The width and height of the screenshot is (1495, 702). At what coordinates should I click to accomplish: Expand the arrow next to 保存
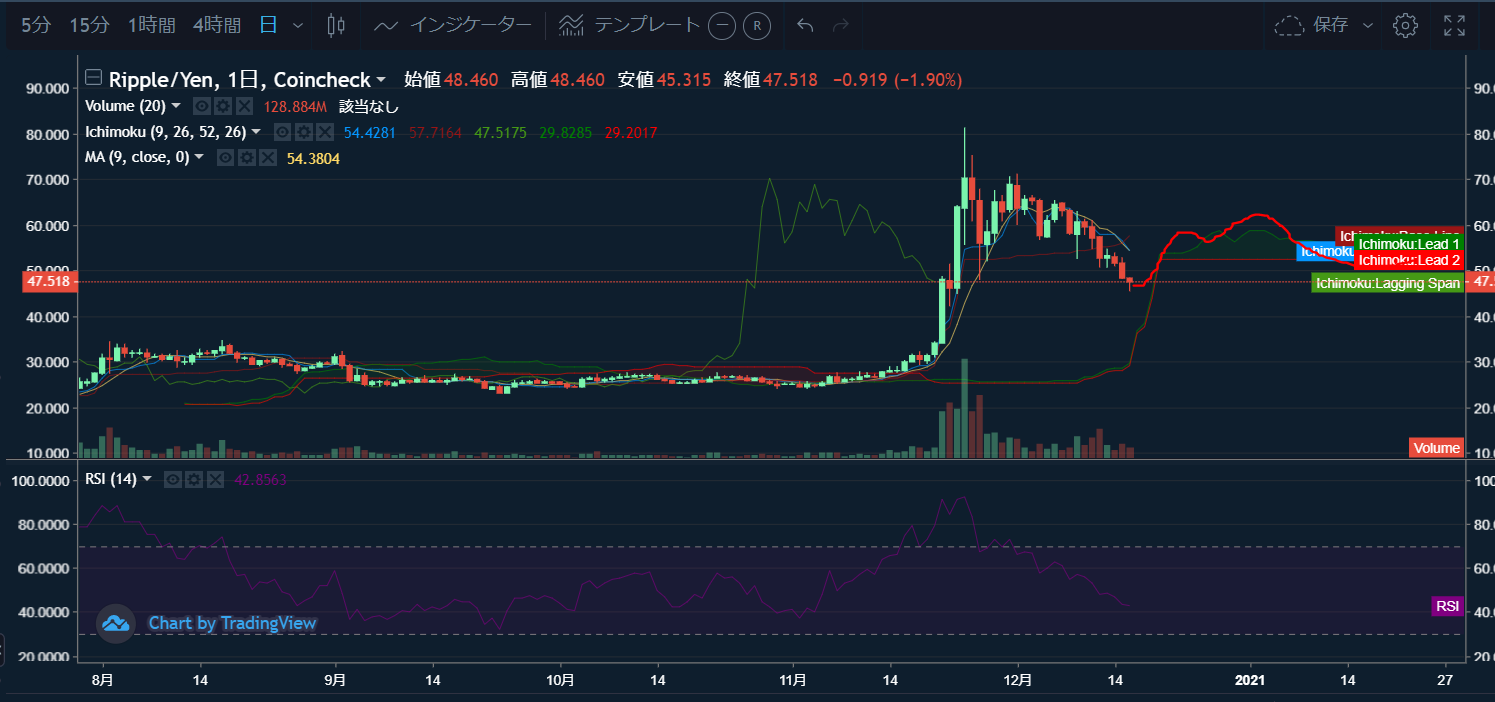pos(1368,26)
